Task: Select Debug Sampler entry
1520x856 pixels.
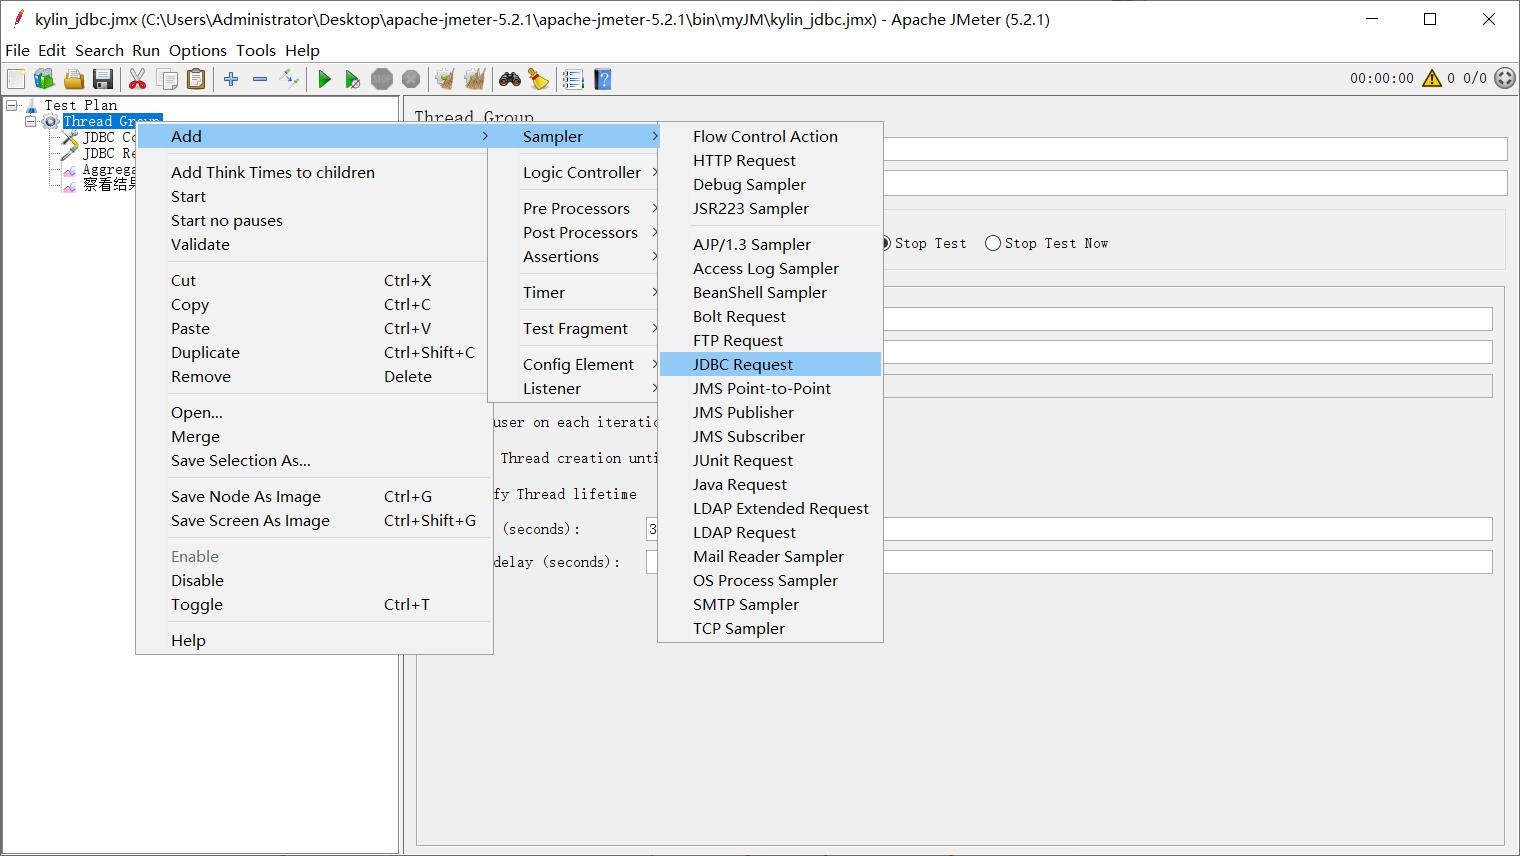Action: (x=770, y=184)
